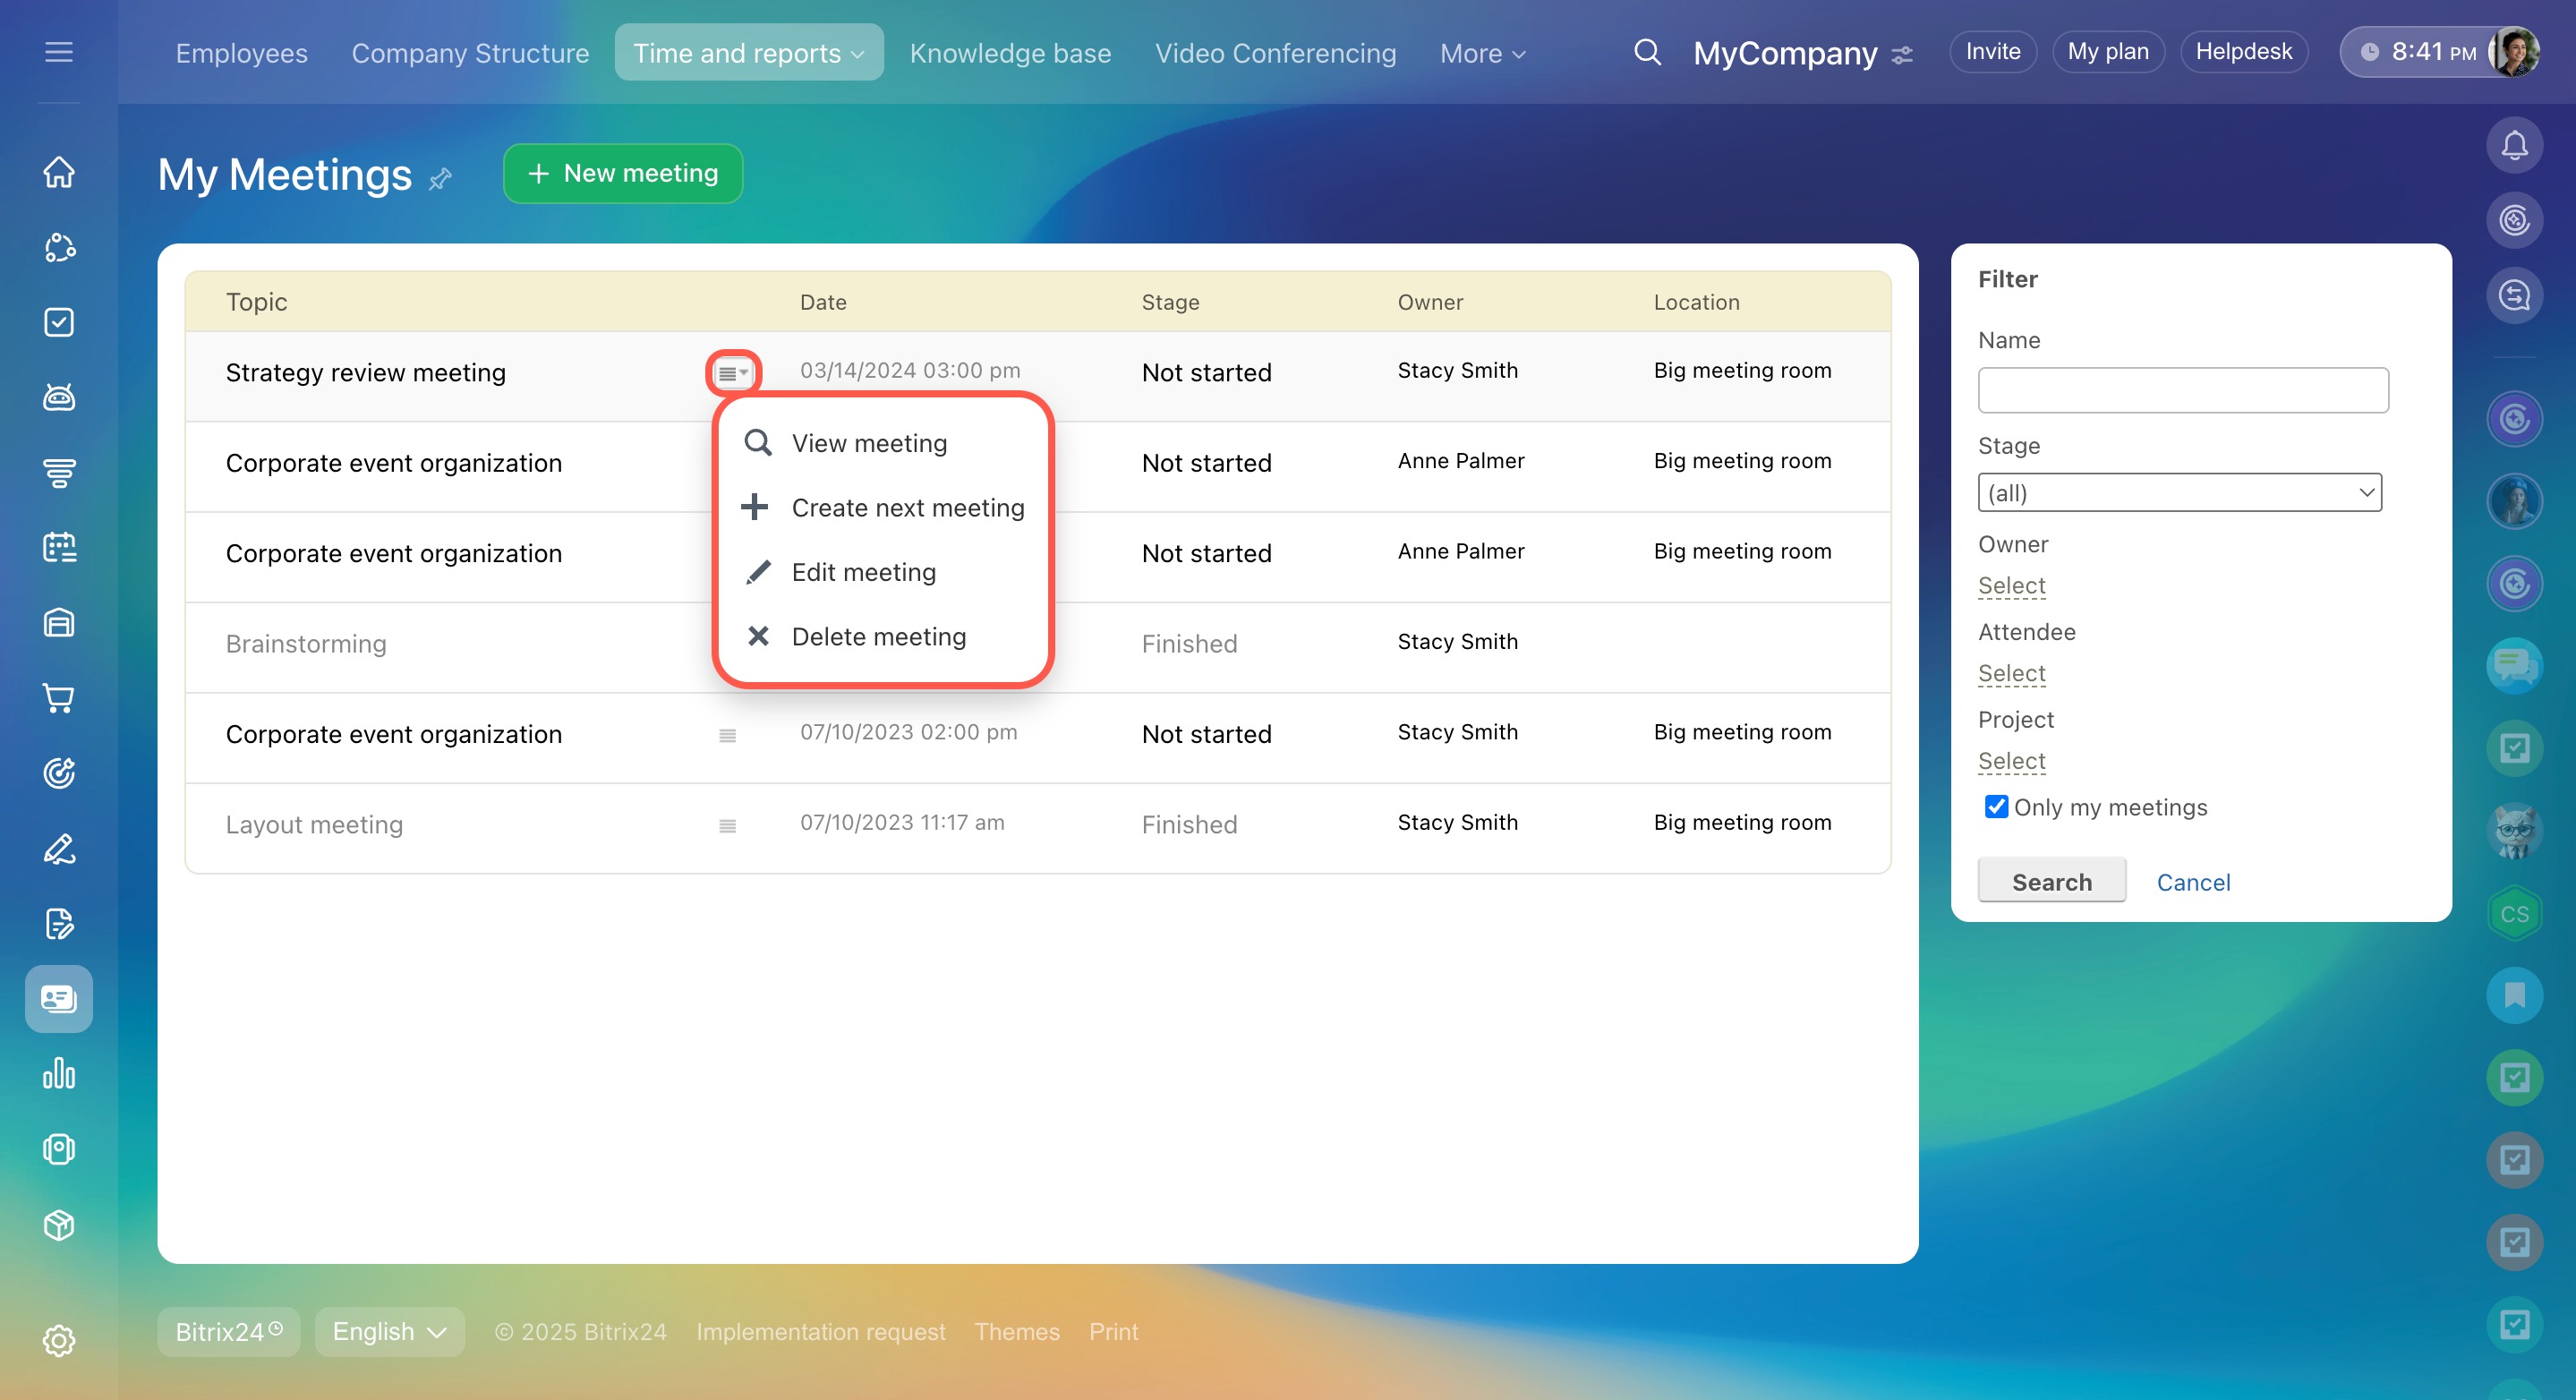Open hamburger menu at top left
Image resolution: width=2576 pixels, height=1400 pixels.
tap(59, 52)
